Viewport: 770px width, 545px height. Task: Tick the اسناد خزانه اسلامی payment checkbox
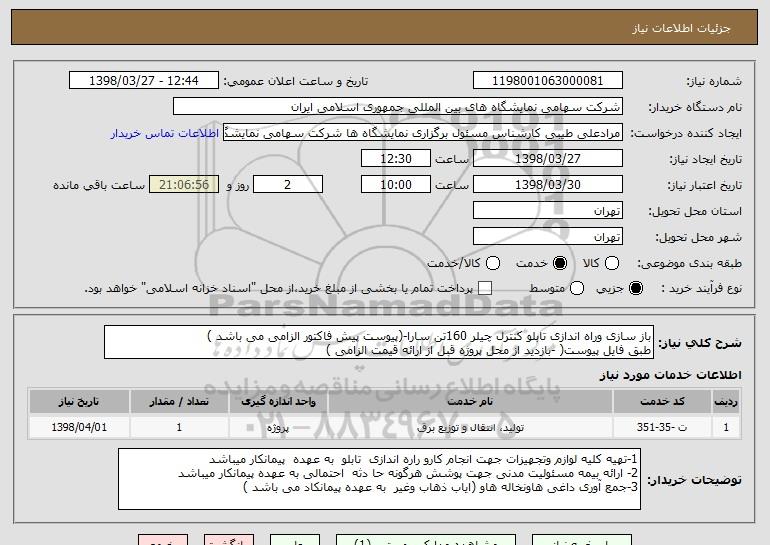pos(485,288)
